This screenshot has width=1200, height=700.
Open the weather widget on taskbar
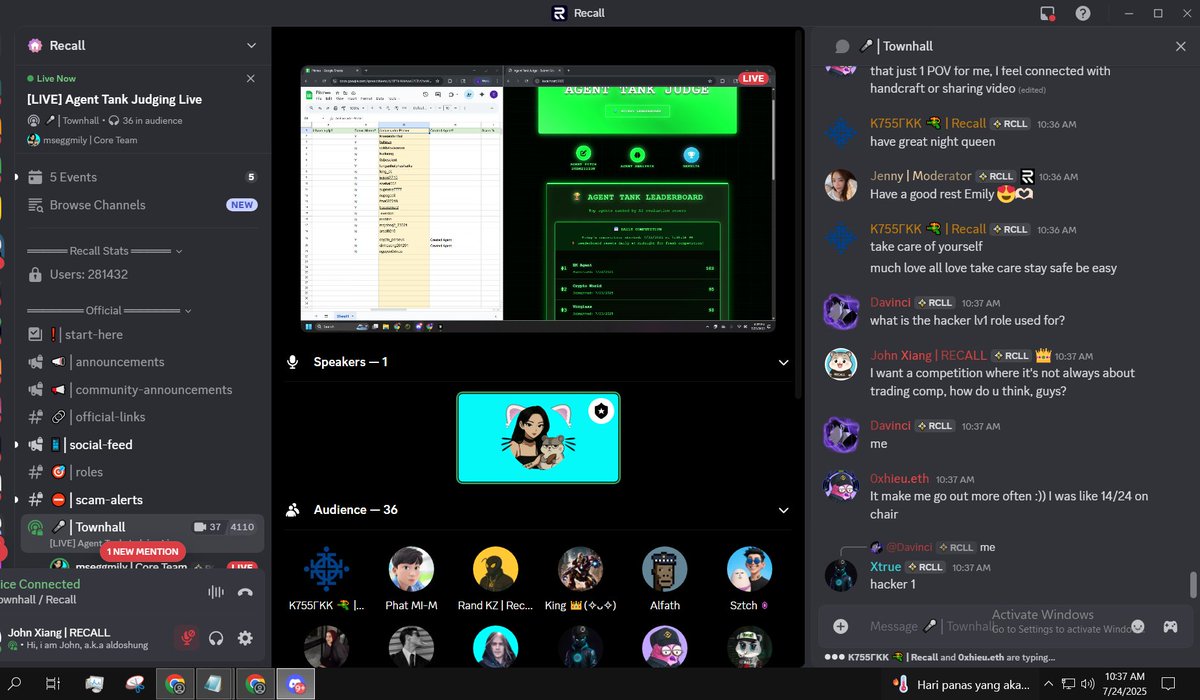[x=962, y=684]
